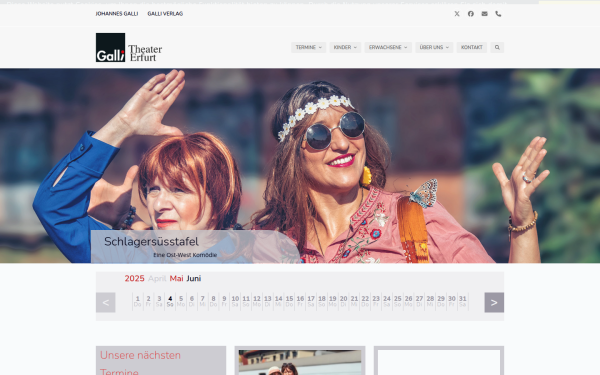Select day 3 Sa in calendar

pyautogui.click(x=159, y=301)
